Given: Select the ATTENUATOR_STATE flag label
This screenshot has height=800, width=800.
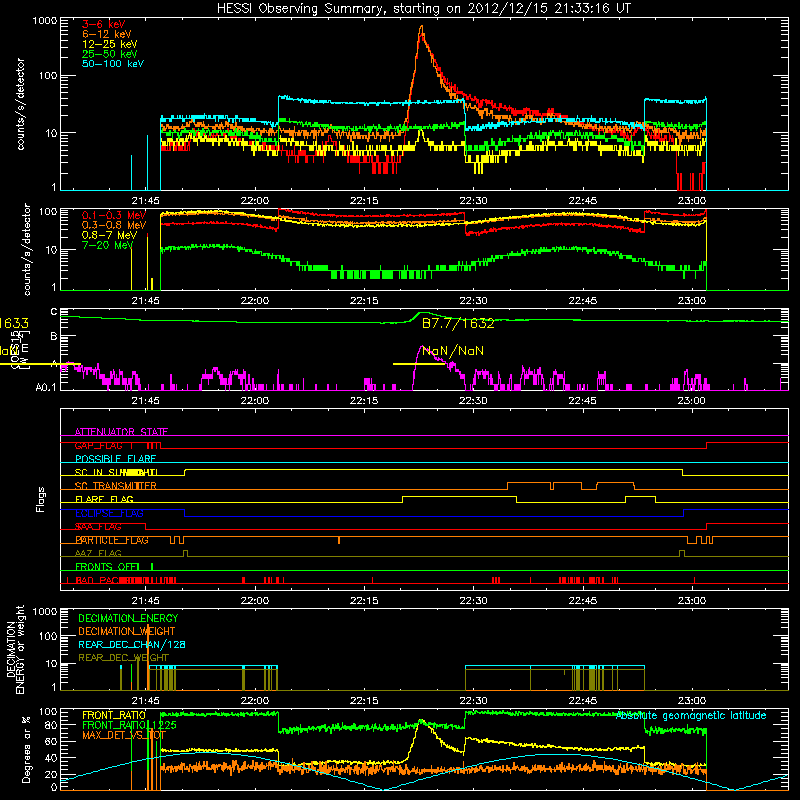Looking at the screenshot, I should 121,432.
